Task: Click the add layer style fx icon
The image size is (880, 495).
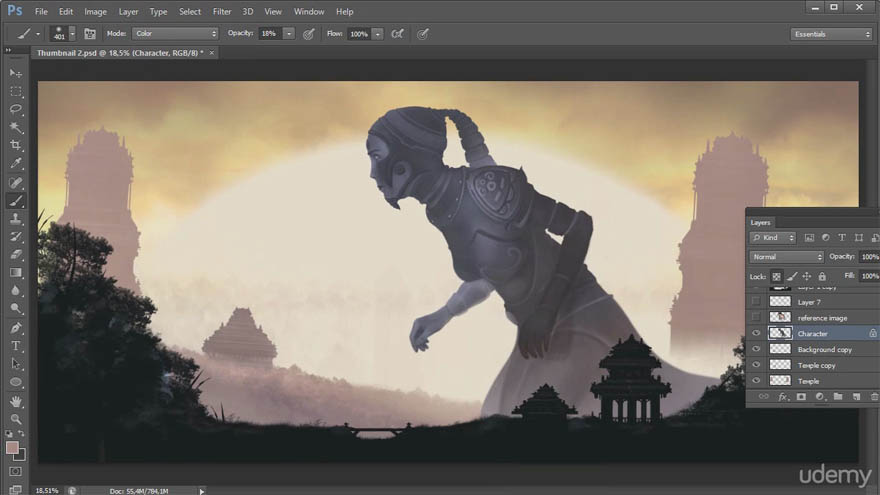Action: click(x=782, y=397)
